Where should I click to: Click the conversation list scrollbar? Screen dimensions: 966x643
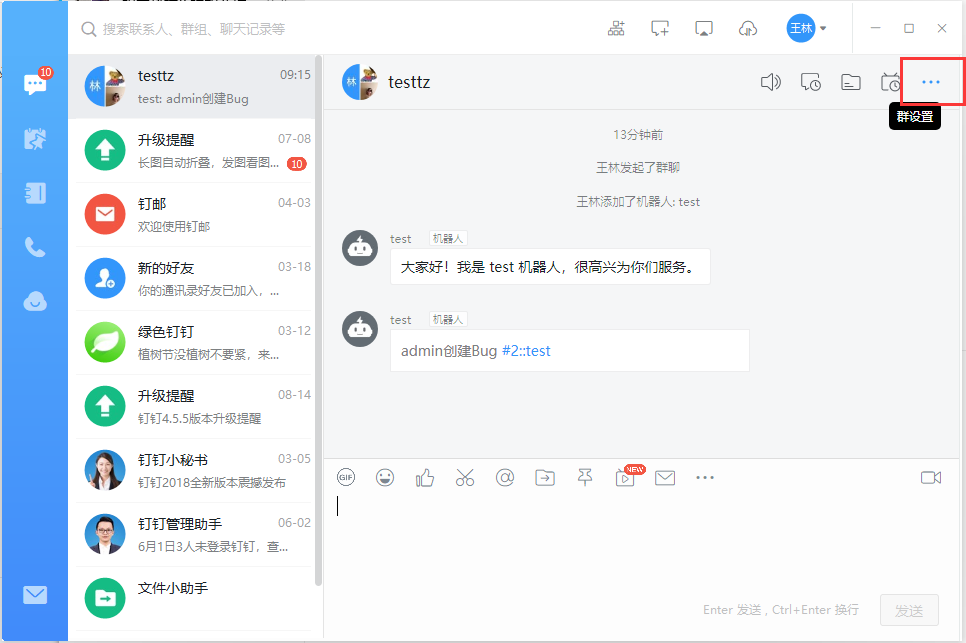tap(319, 320)
